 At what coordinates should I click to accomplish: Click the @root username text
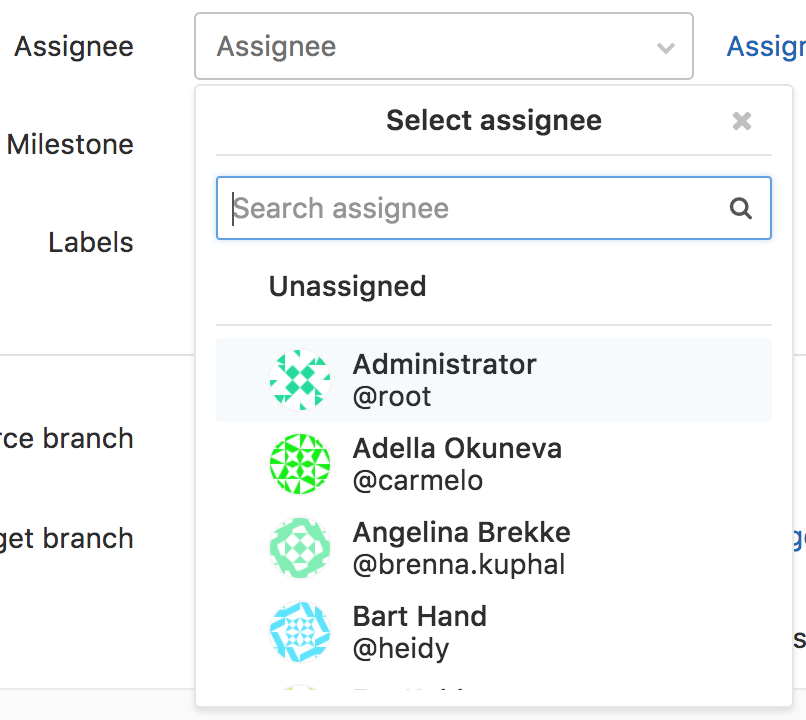click(x=392, y=397)
